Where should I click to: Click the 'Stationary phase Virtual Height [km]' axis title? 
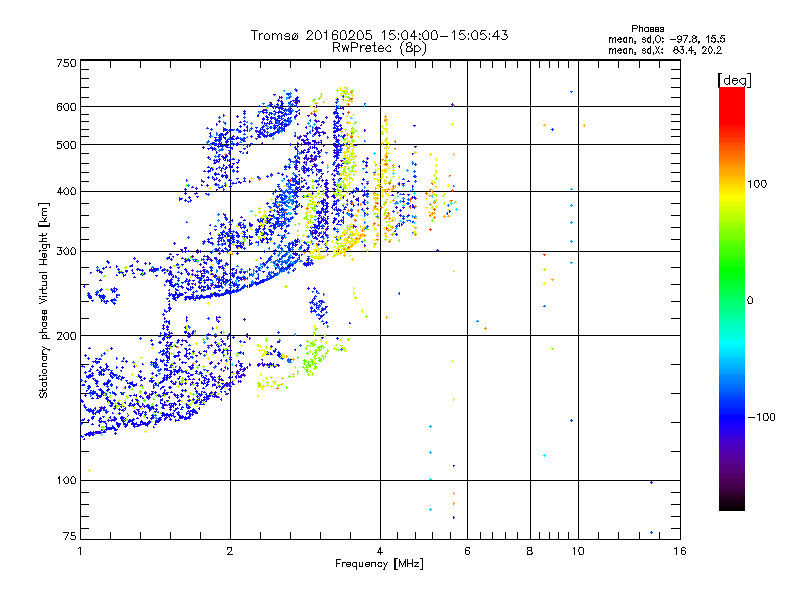pyautogui.click(x=44, y=301)
